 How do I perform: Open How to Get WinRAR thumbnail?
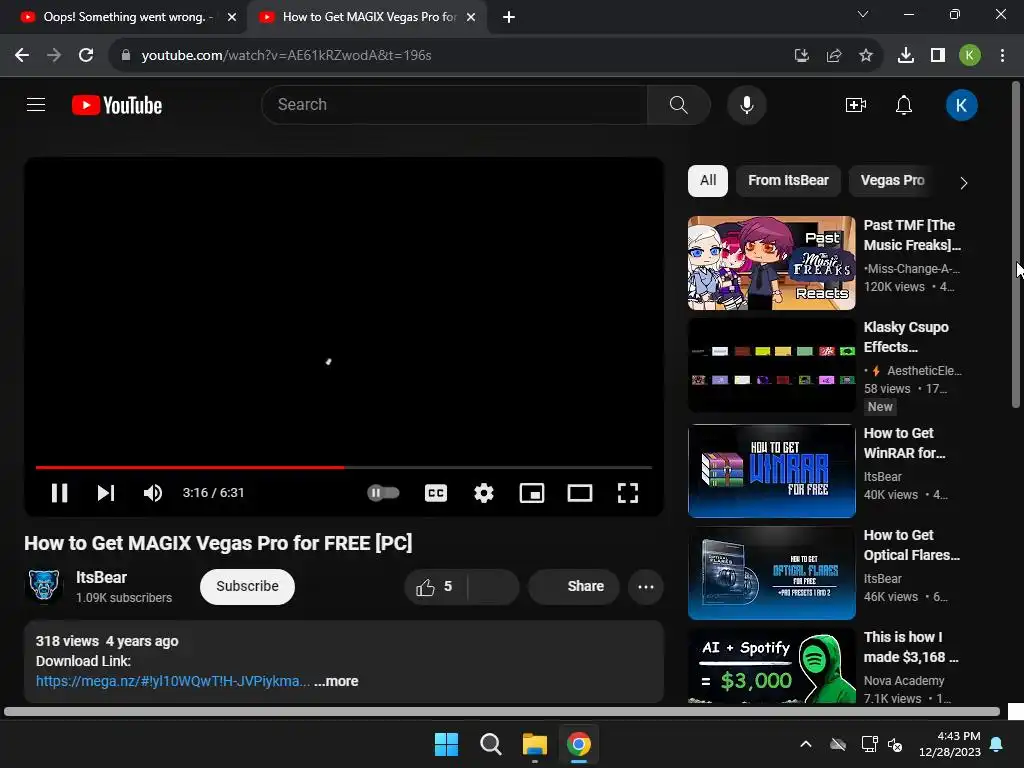point(771,471)
